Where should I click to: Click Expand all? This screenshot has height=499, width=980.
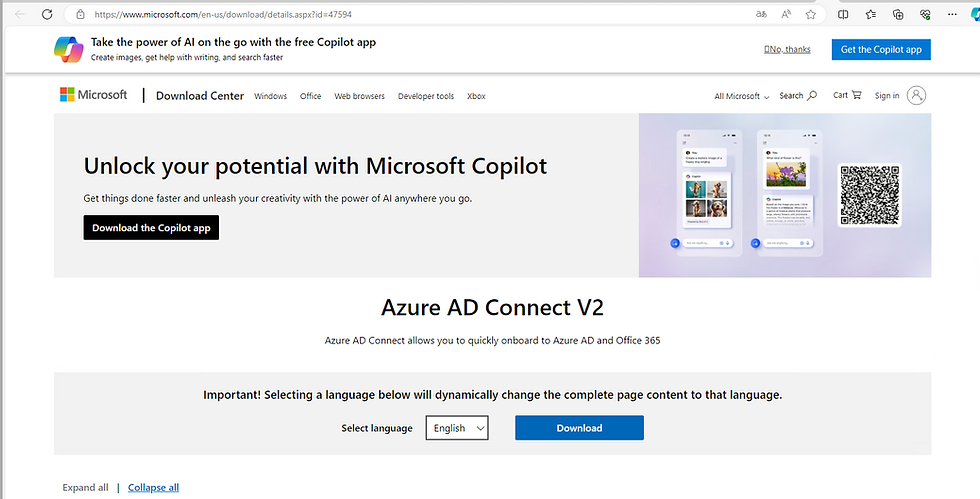tap(86, 488)
